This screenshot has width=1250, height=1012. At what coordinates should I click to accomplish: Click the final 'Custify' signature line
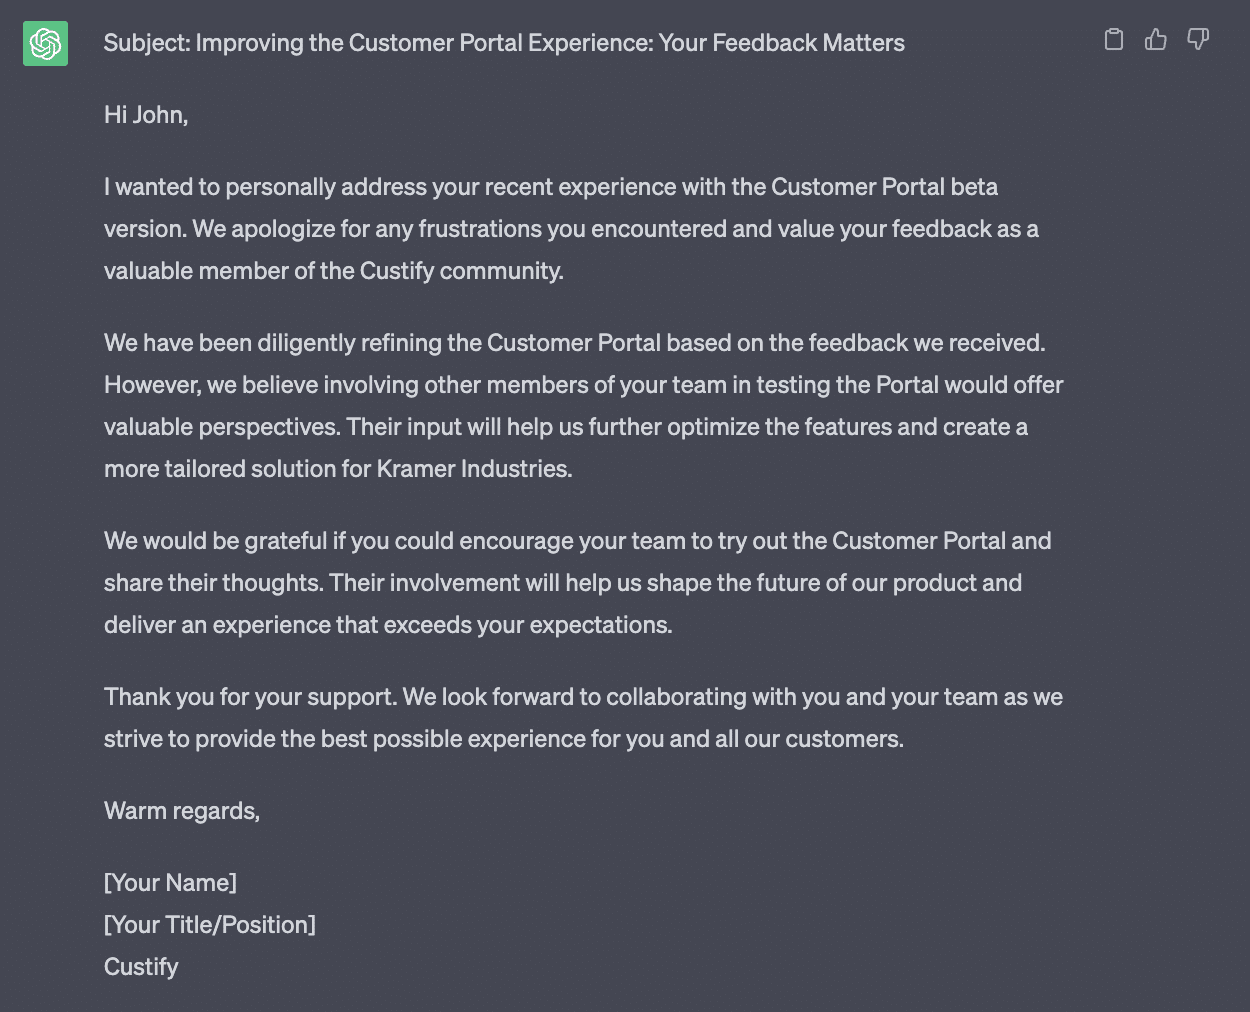click(x=141, y=967)
